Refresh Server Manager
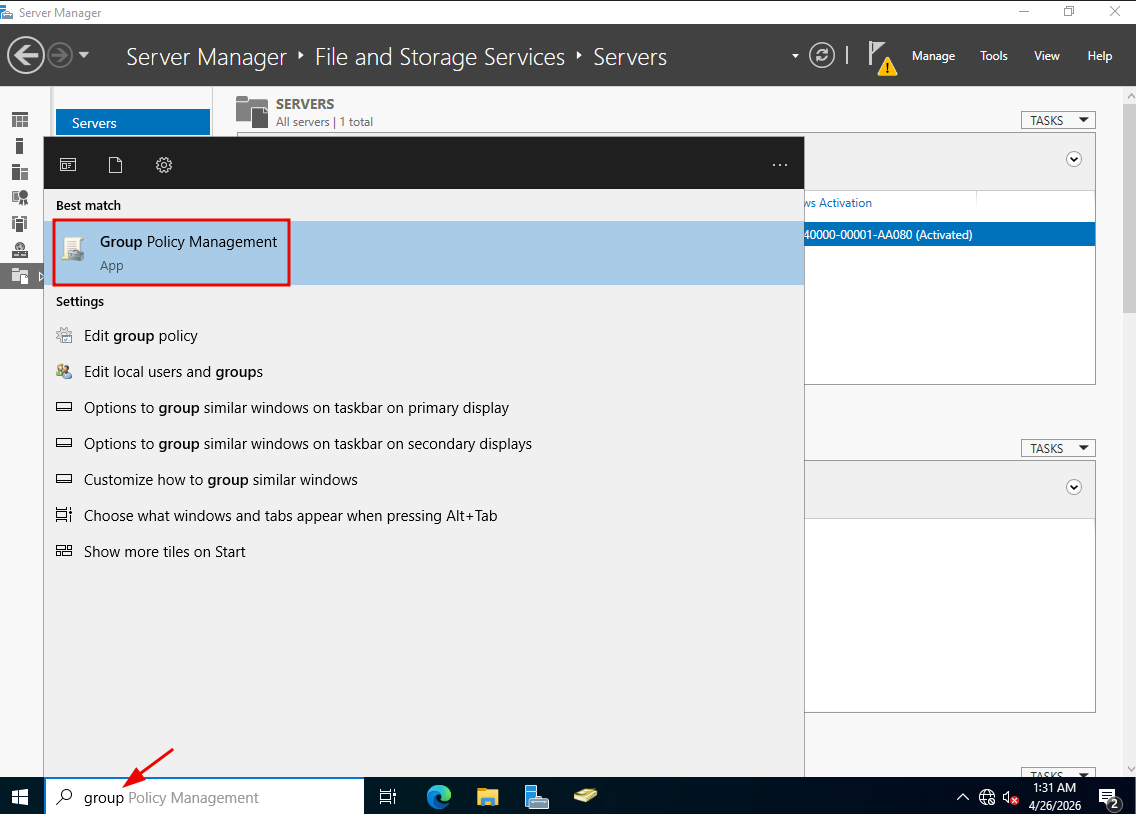The height and width of the screenshot is (814, 1136). coord(822,55)
